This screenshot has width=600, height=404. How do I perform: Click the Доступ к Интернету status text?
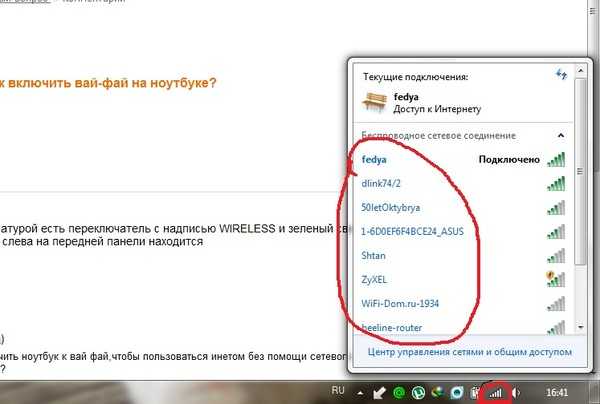[437, 109]
